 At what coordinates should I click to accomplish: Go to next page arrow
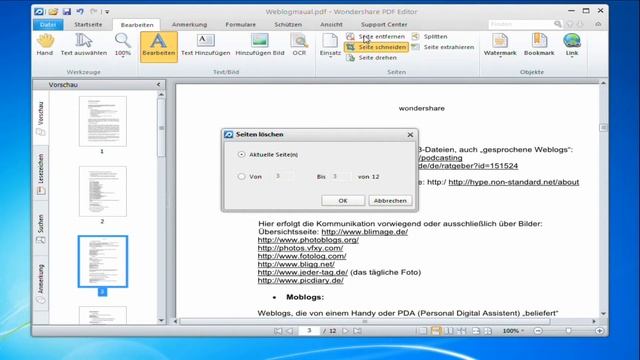pos(346,331)
